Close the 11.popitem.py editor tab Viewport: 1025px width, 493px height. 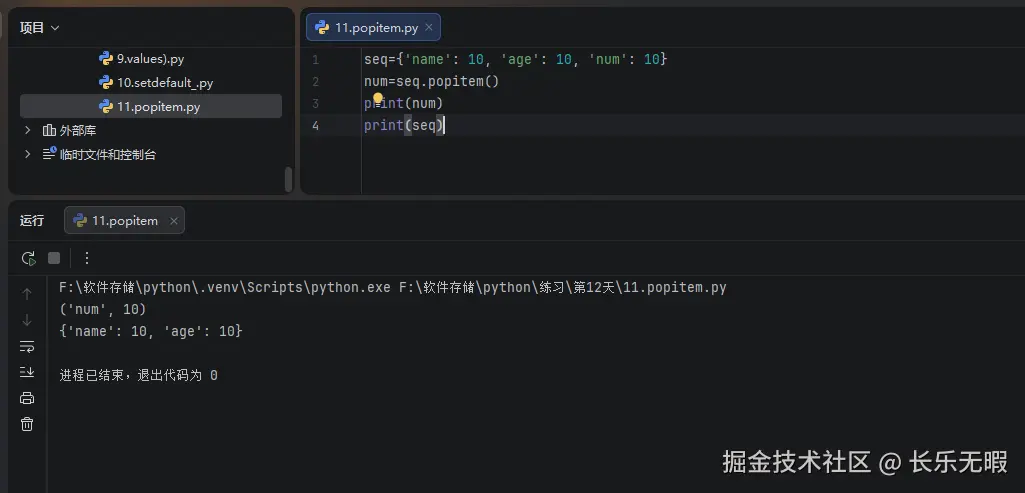(429, 27)
